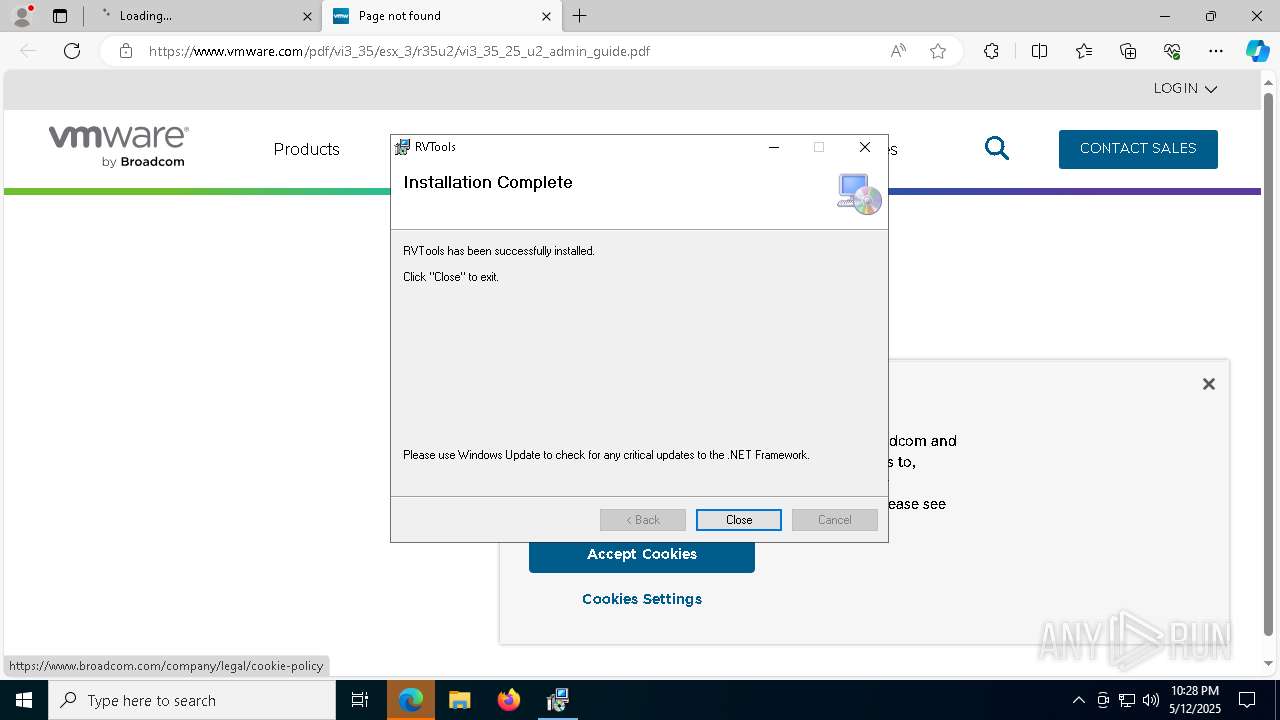This screenshot has height=720, width=1280.
Task: Minimize the RVTools installer window
Action: [773, 147]
